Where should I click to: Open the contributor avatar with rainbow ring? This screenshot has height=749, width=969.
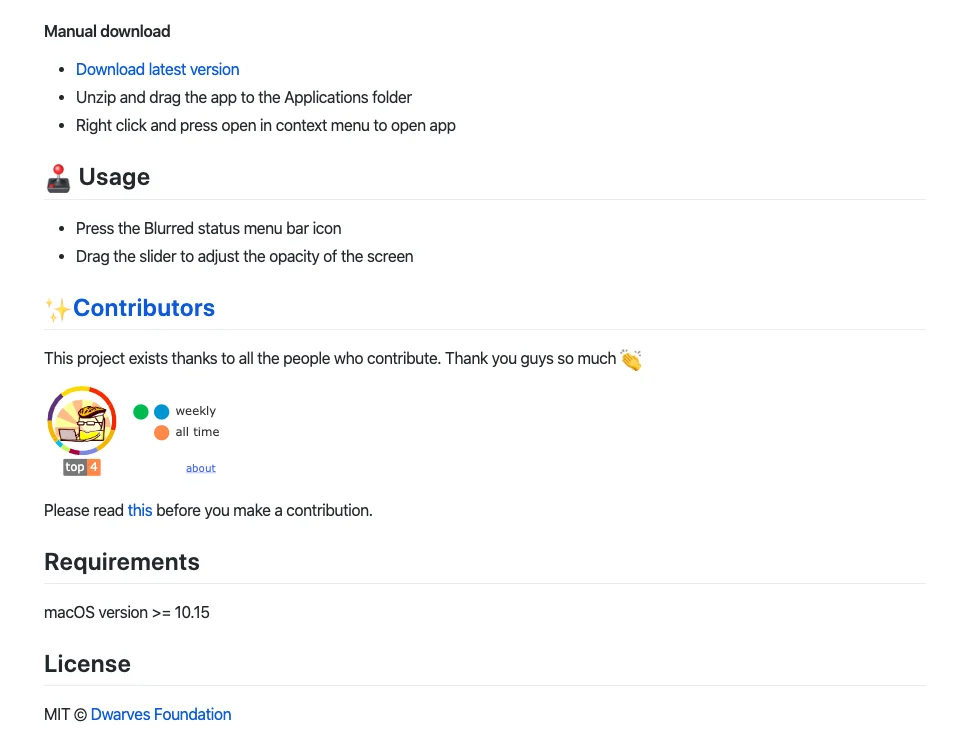[82, 420]
